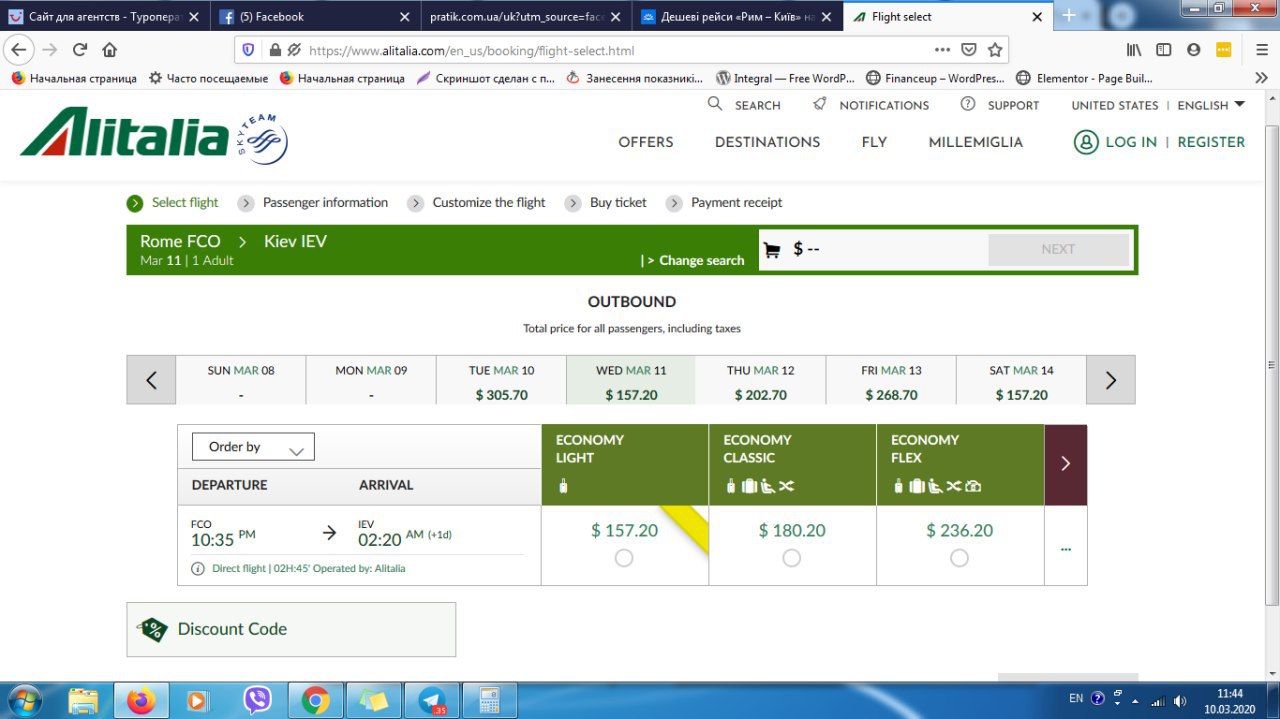Click the Economy Light column header
Image resolution: width=1280 pixels, height=719 pixels.
tap(625, 465)
